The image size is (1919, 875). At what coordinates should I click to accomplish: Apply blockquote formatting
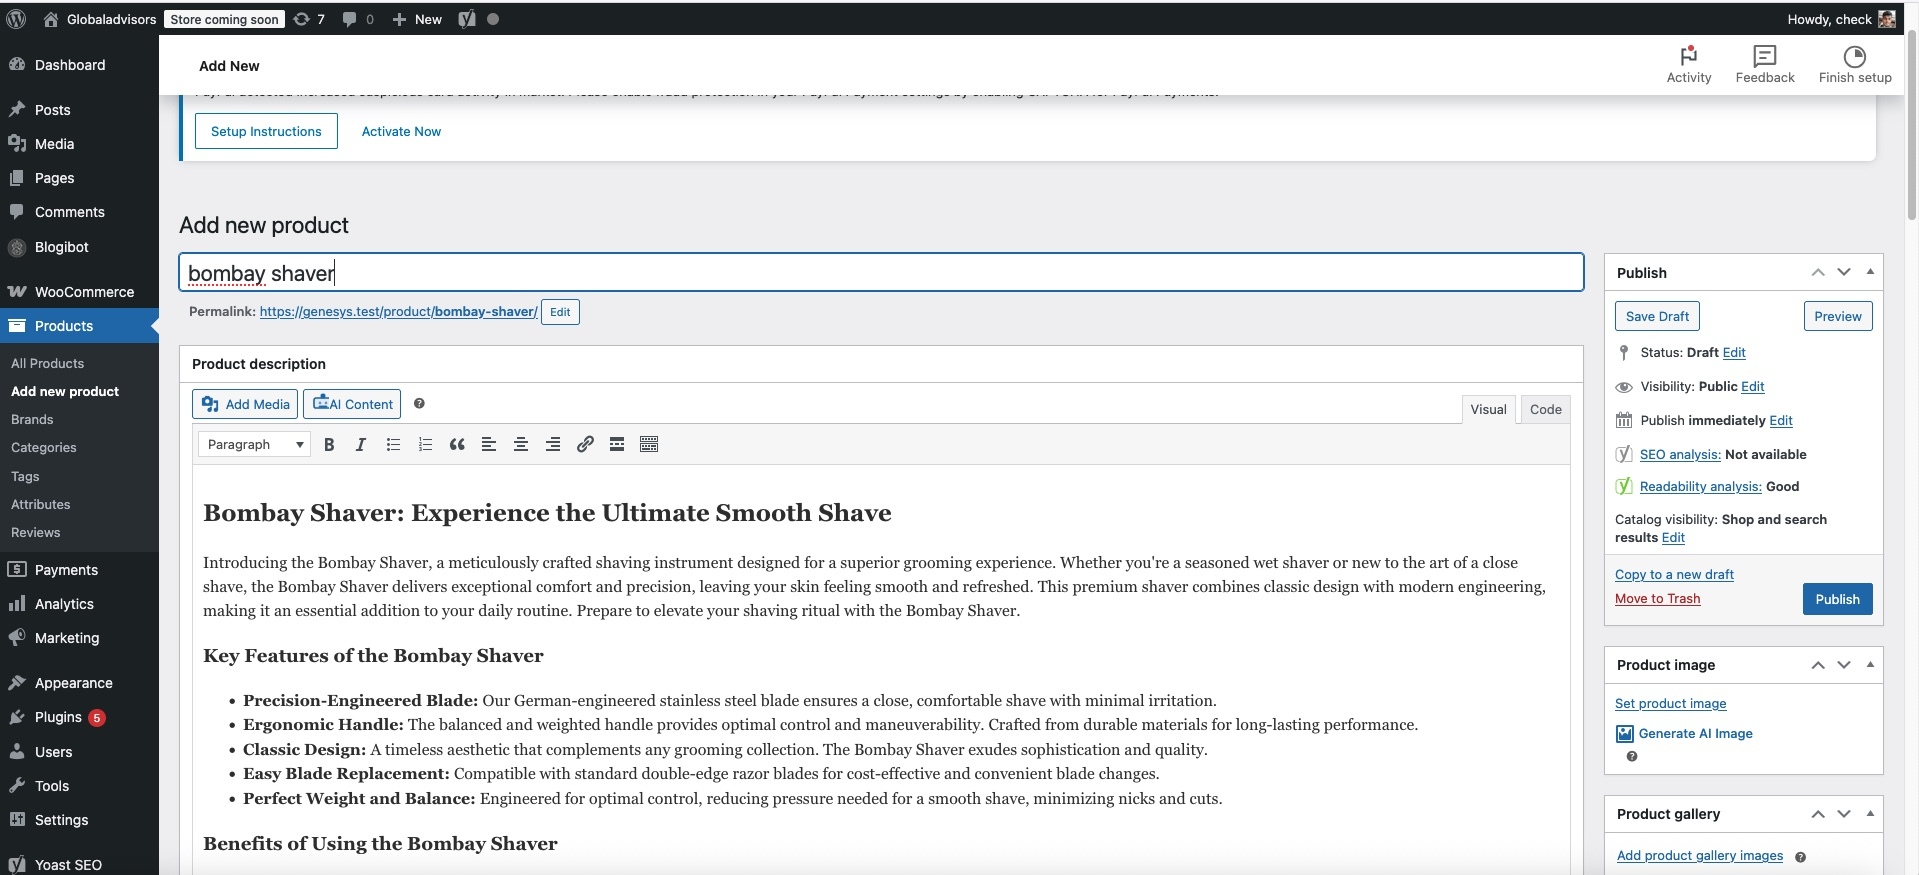457,445
